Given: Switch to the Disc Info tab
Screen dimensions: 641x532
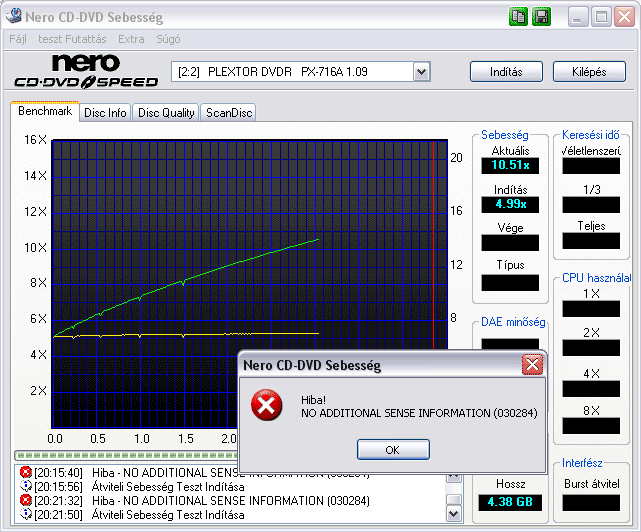Looking at the screenshot, I should pos(105,112).
